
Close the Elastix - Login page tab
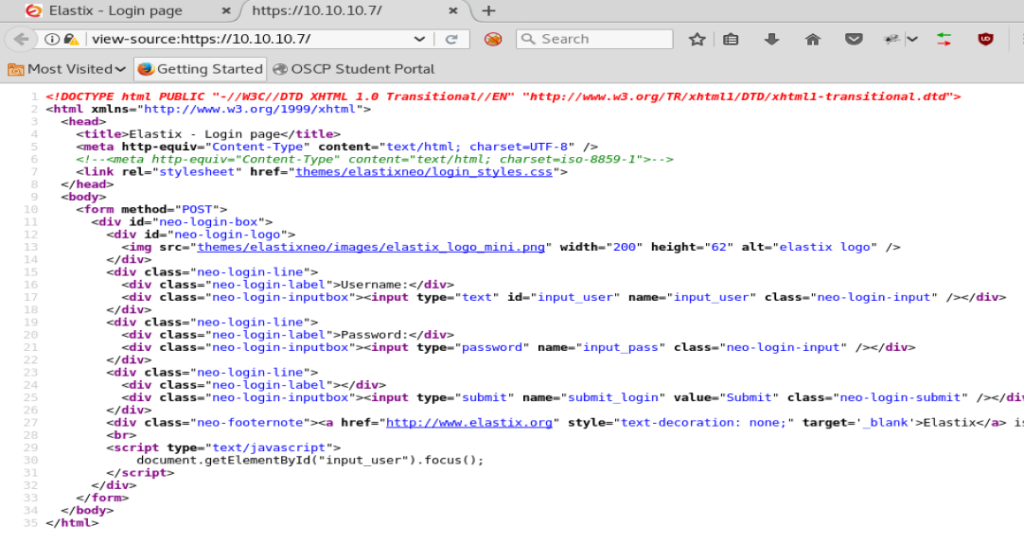(226, 11)
